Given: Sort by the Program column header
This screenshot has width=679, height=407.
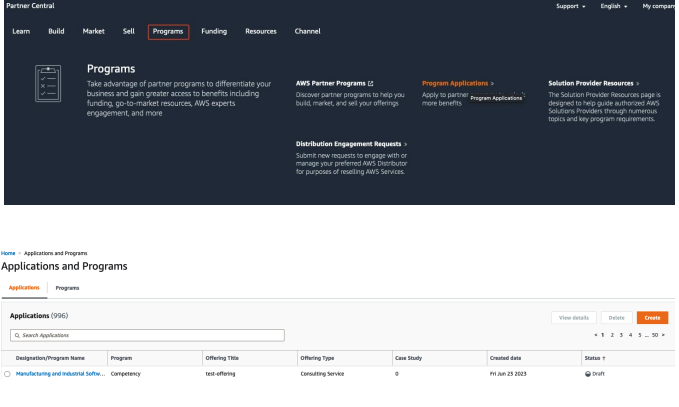Looking at the screenshot, I should 121,358.
